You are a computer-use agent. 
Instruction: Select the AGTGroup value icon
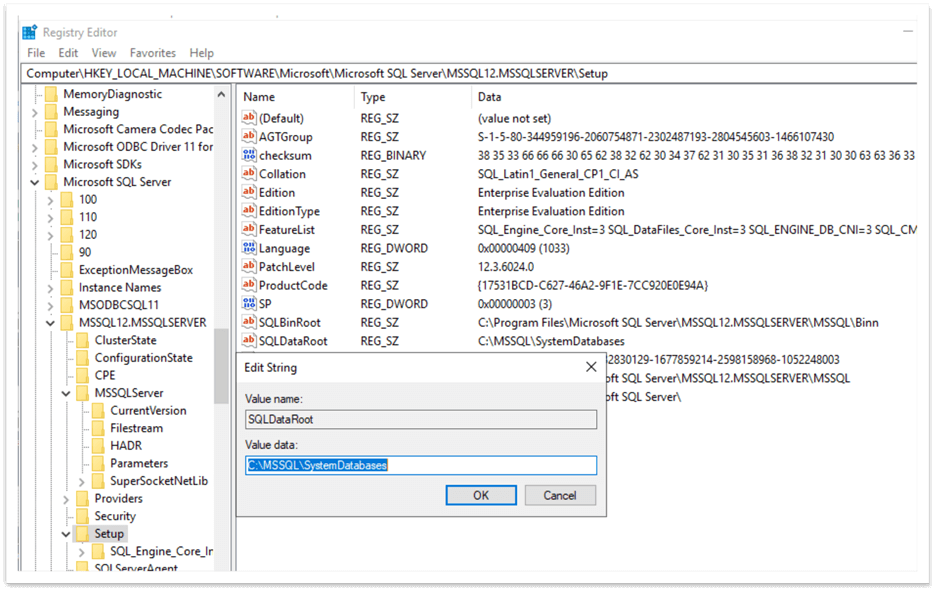tap(249, 136)
